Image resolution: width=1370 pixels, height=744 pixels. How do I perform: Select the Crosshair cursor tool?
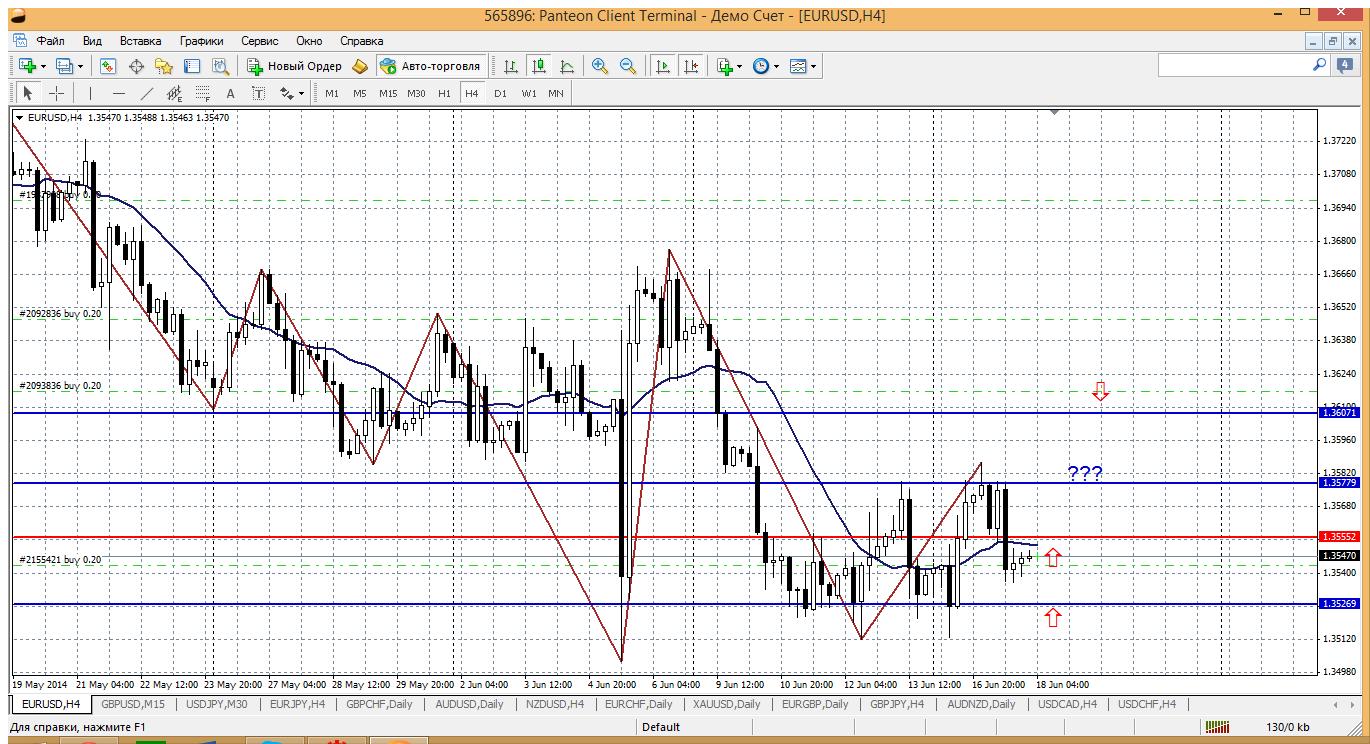pos(57,93)
